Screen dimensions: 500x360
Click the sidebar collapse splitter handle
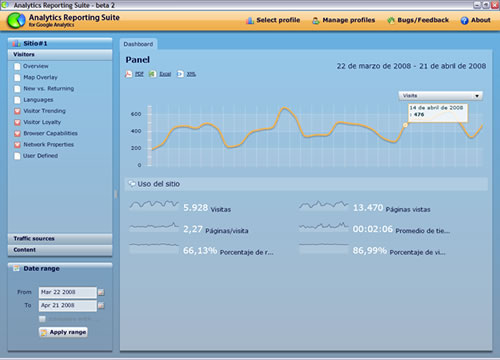coord(116,194)
